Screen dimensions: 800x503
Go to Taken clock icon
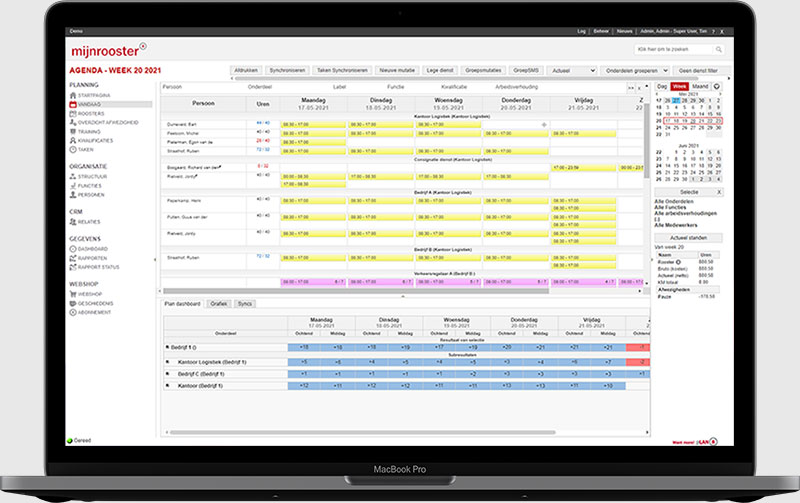click(75, 150)
